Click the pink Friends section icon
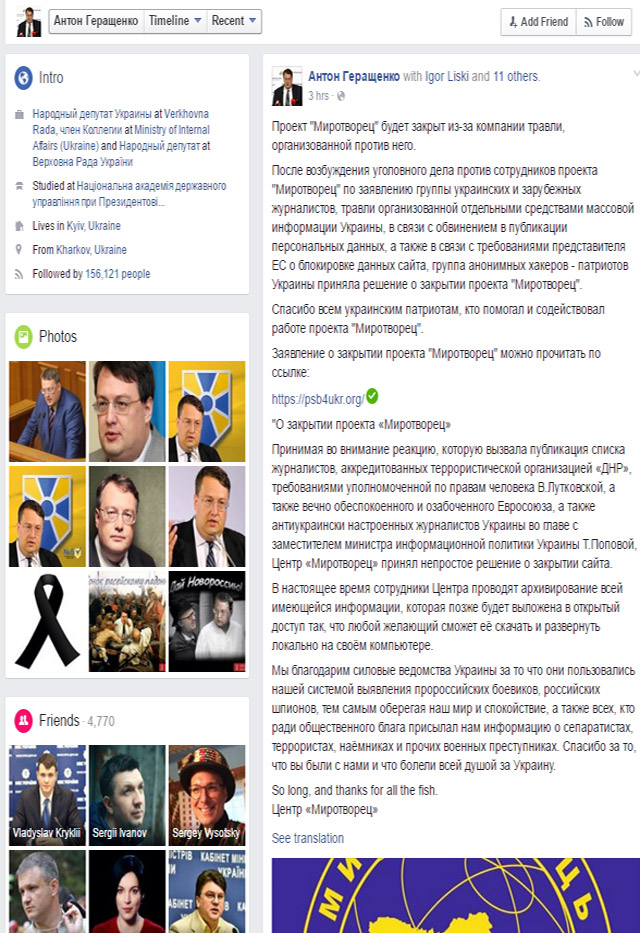Viewport: 640px width, 933px height. (x=23, y=721)
